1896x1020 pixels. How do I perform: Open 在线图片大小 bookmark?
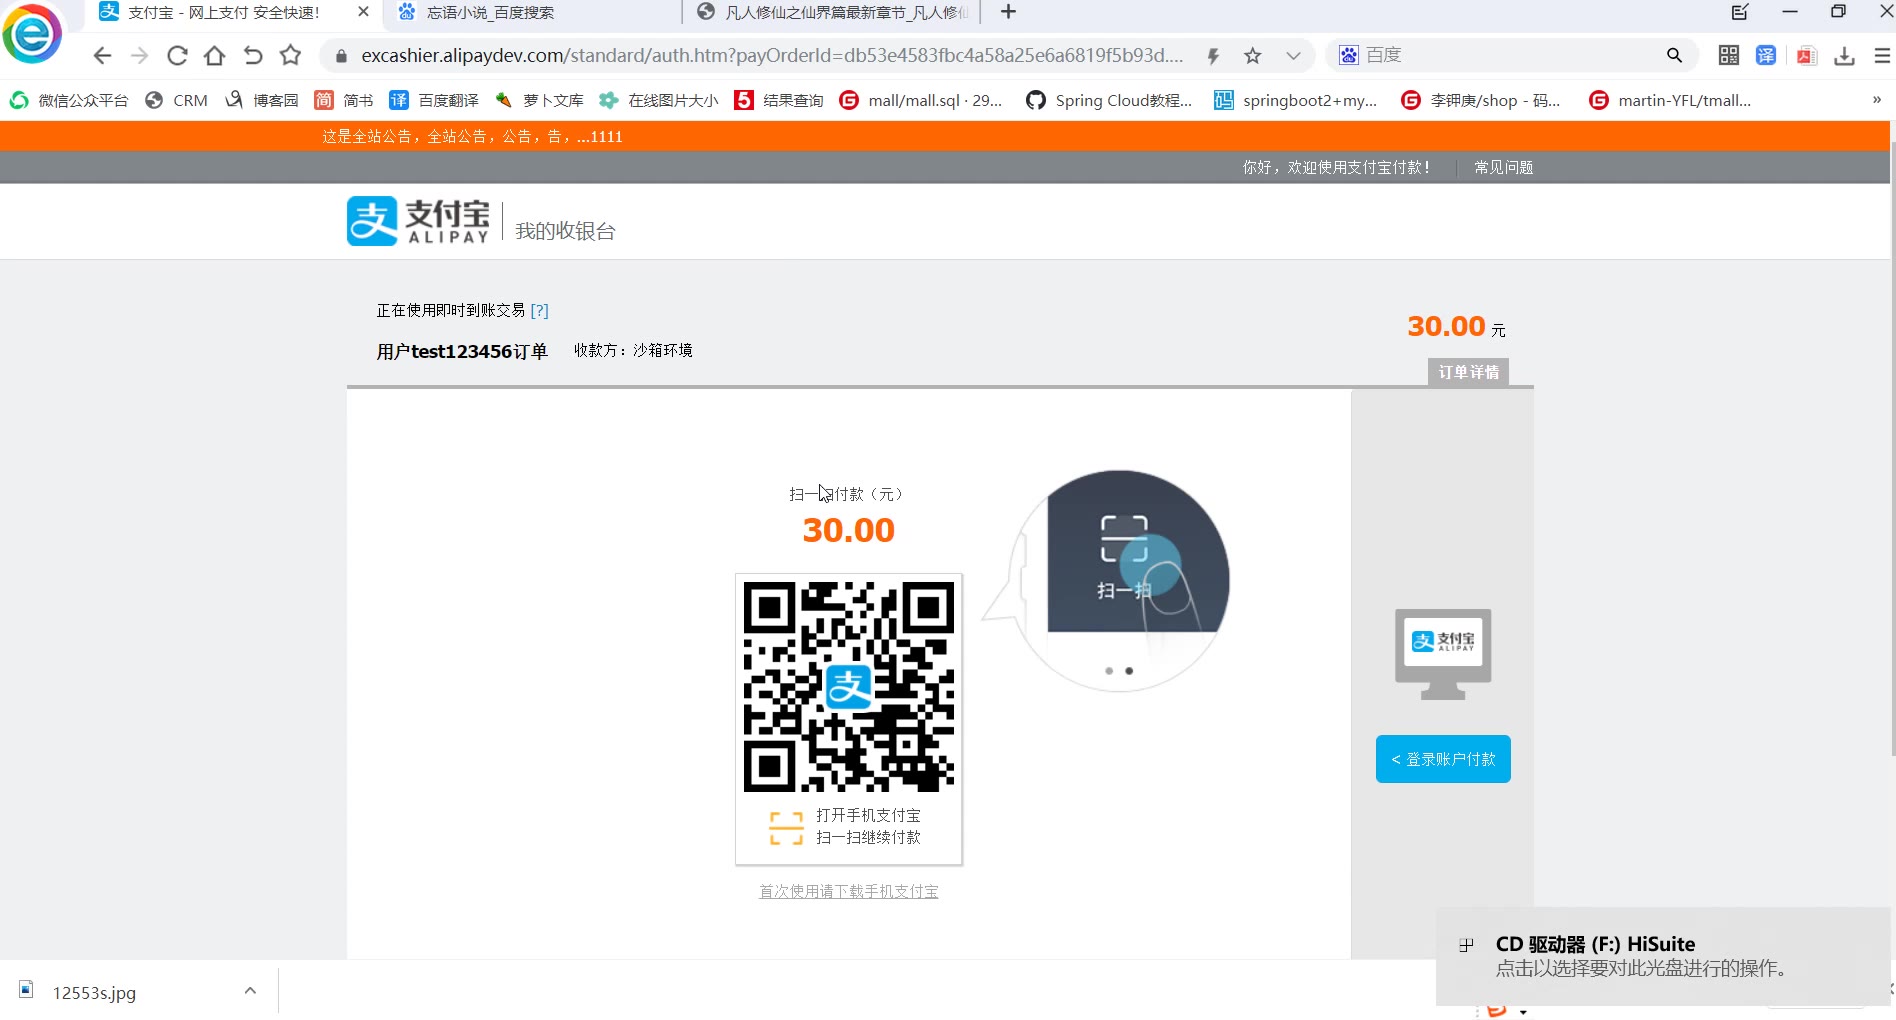(x=658, y=100)
